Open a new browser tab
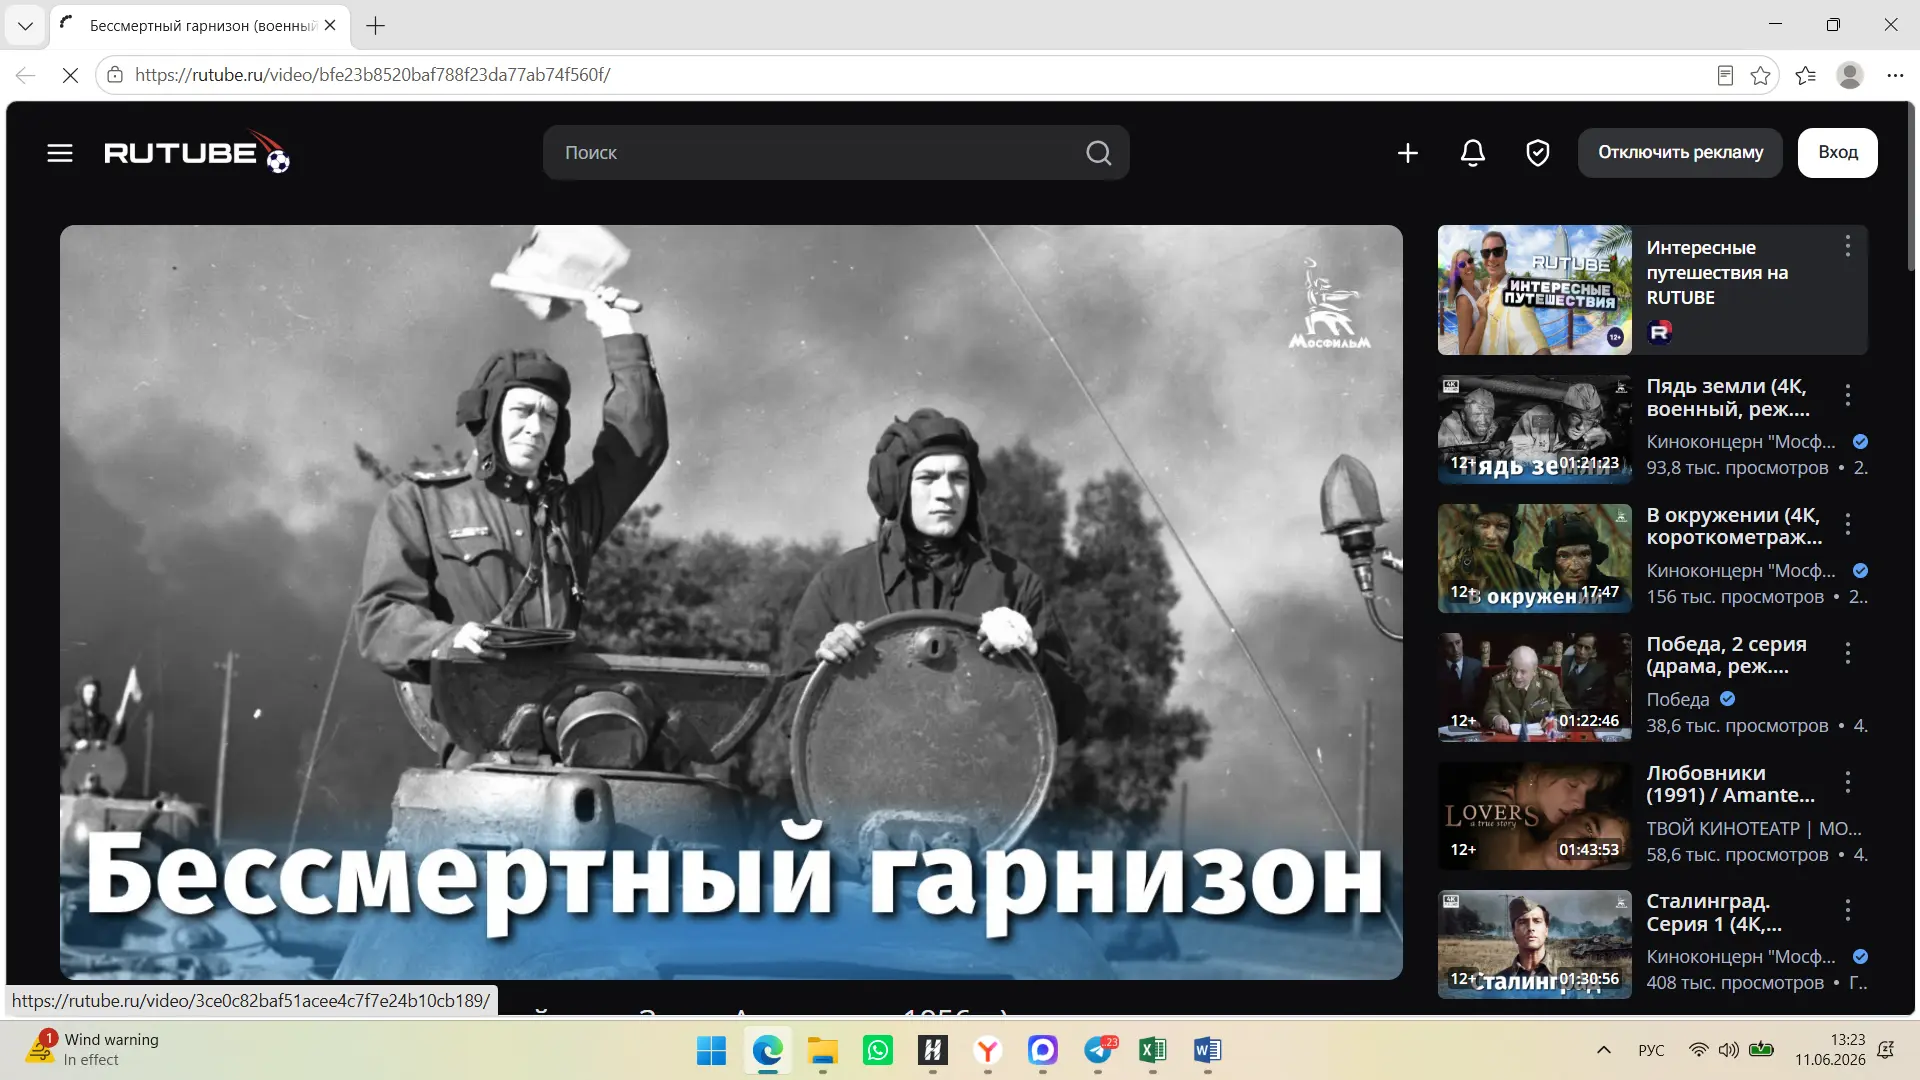The image size is (1920, 1080). [375, 26]
